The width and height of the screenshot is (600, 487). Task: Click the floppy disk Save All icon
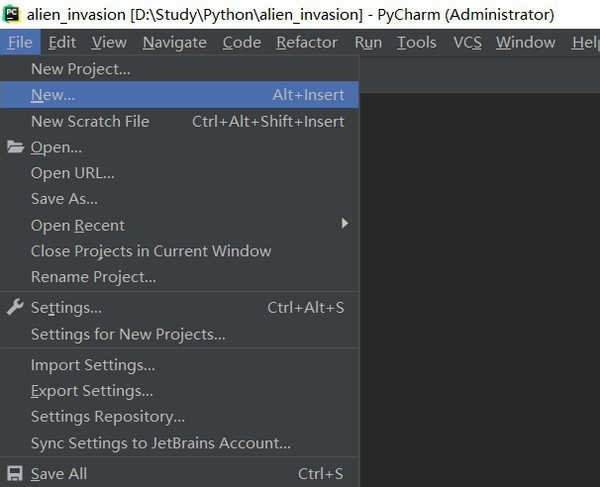click(15, 473)
